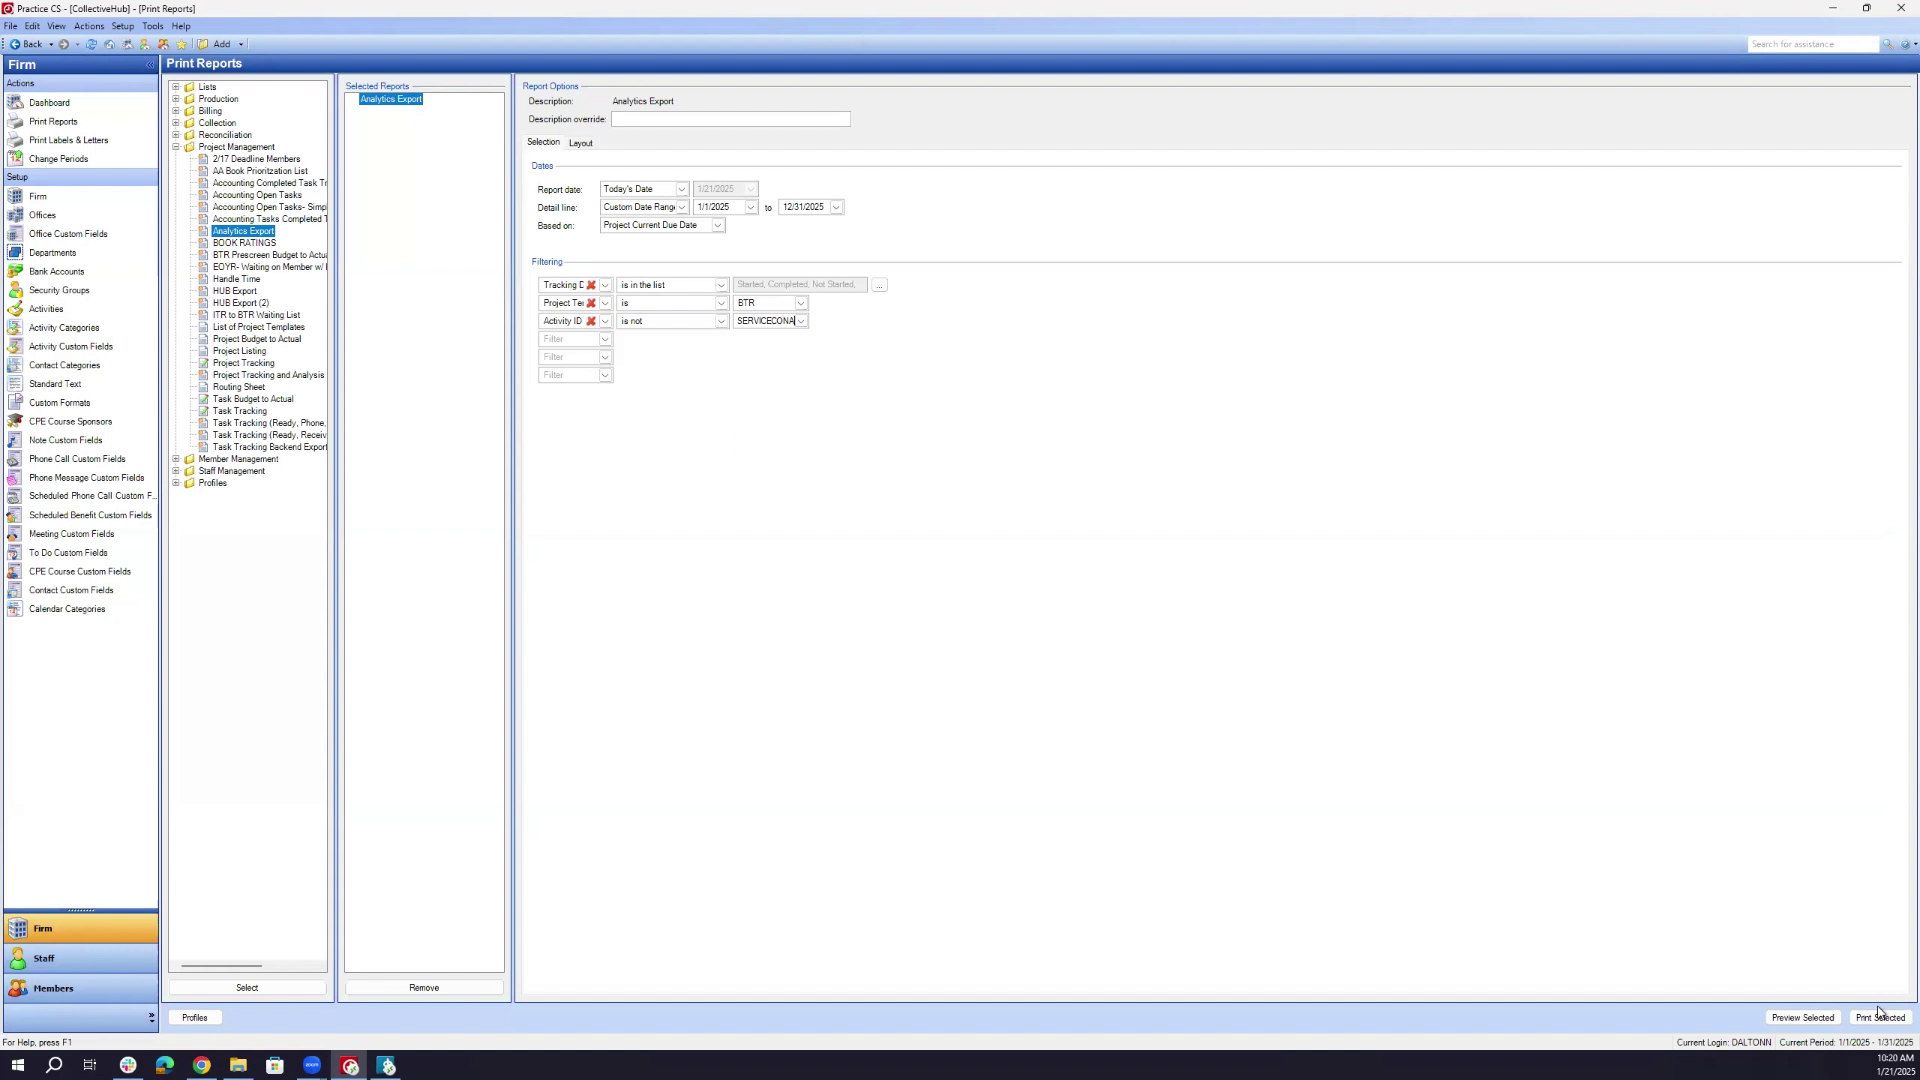Delete the Activity ID filter row
This screenshot has height=1080, width=1920.
tap(591, 321)
